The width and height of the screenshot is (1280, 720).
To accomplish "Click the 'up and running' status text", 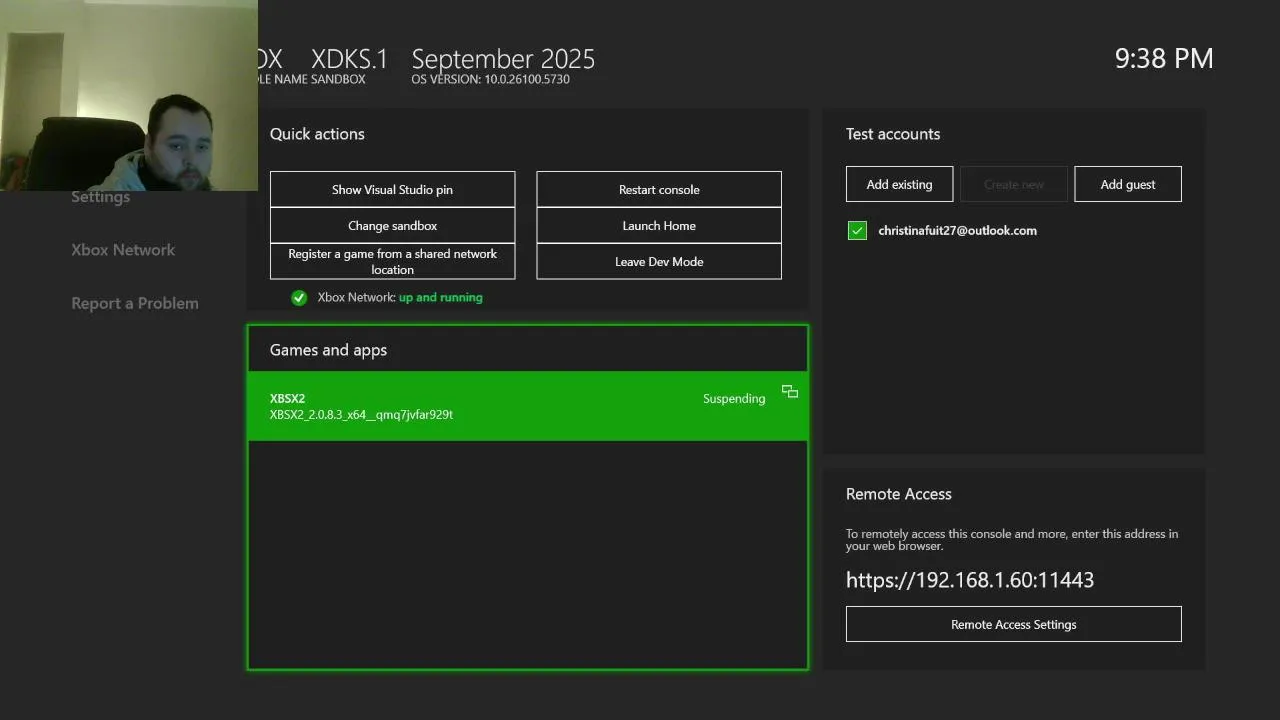I will click(440, 297).
